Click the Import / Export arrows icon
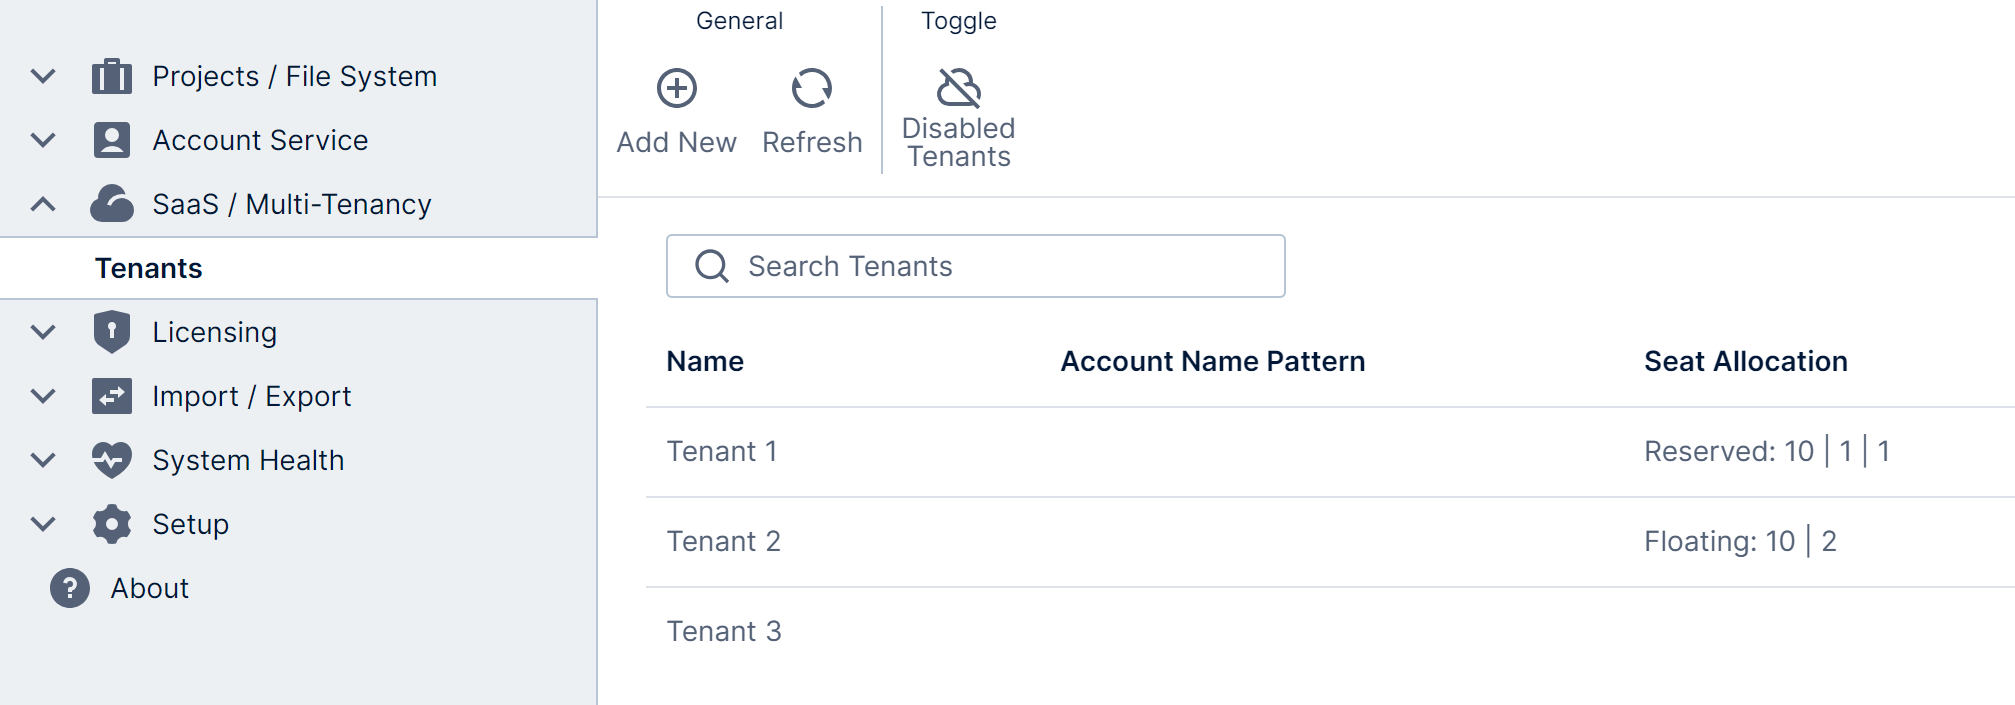Image resolution: width=2015 pixels, height=705 pixels. coord(112,396)
